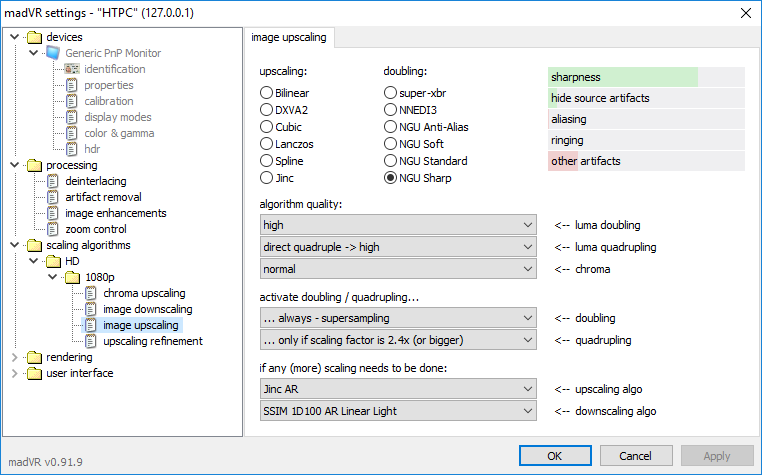Open the Generic PnP Monitor device icon
Viewport: 762px width, 475px height.
click(53, 53)
